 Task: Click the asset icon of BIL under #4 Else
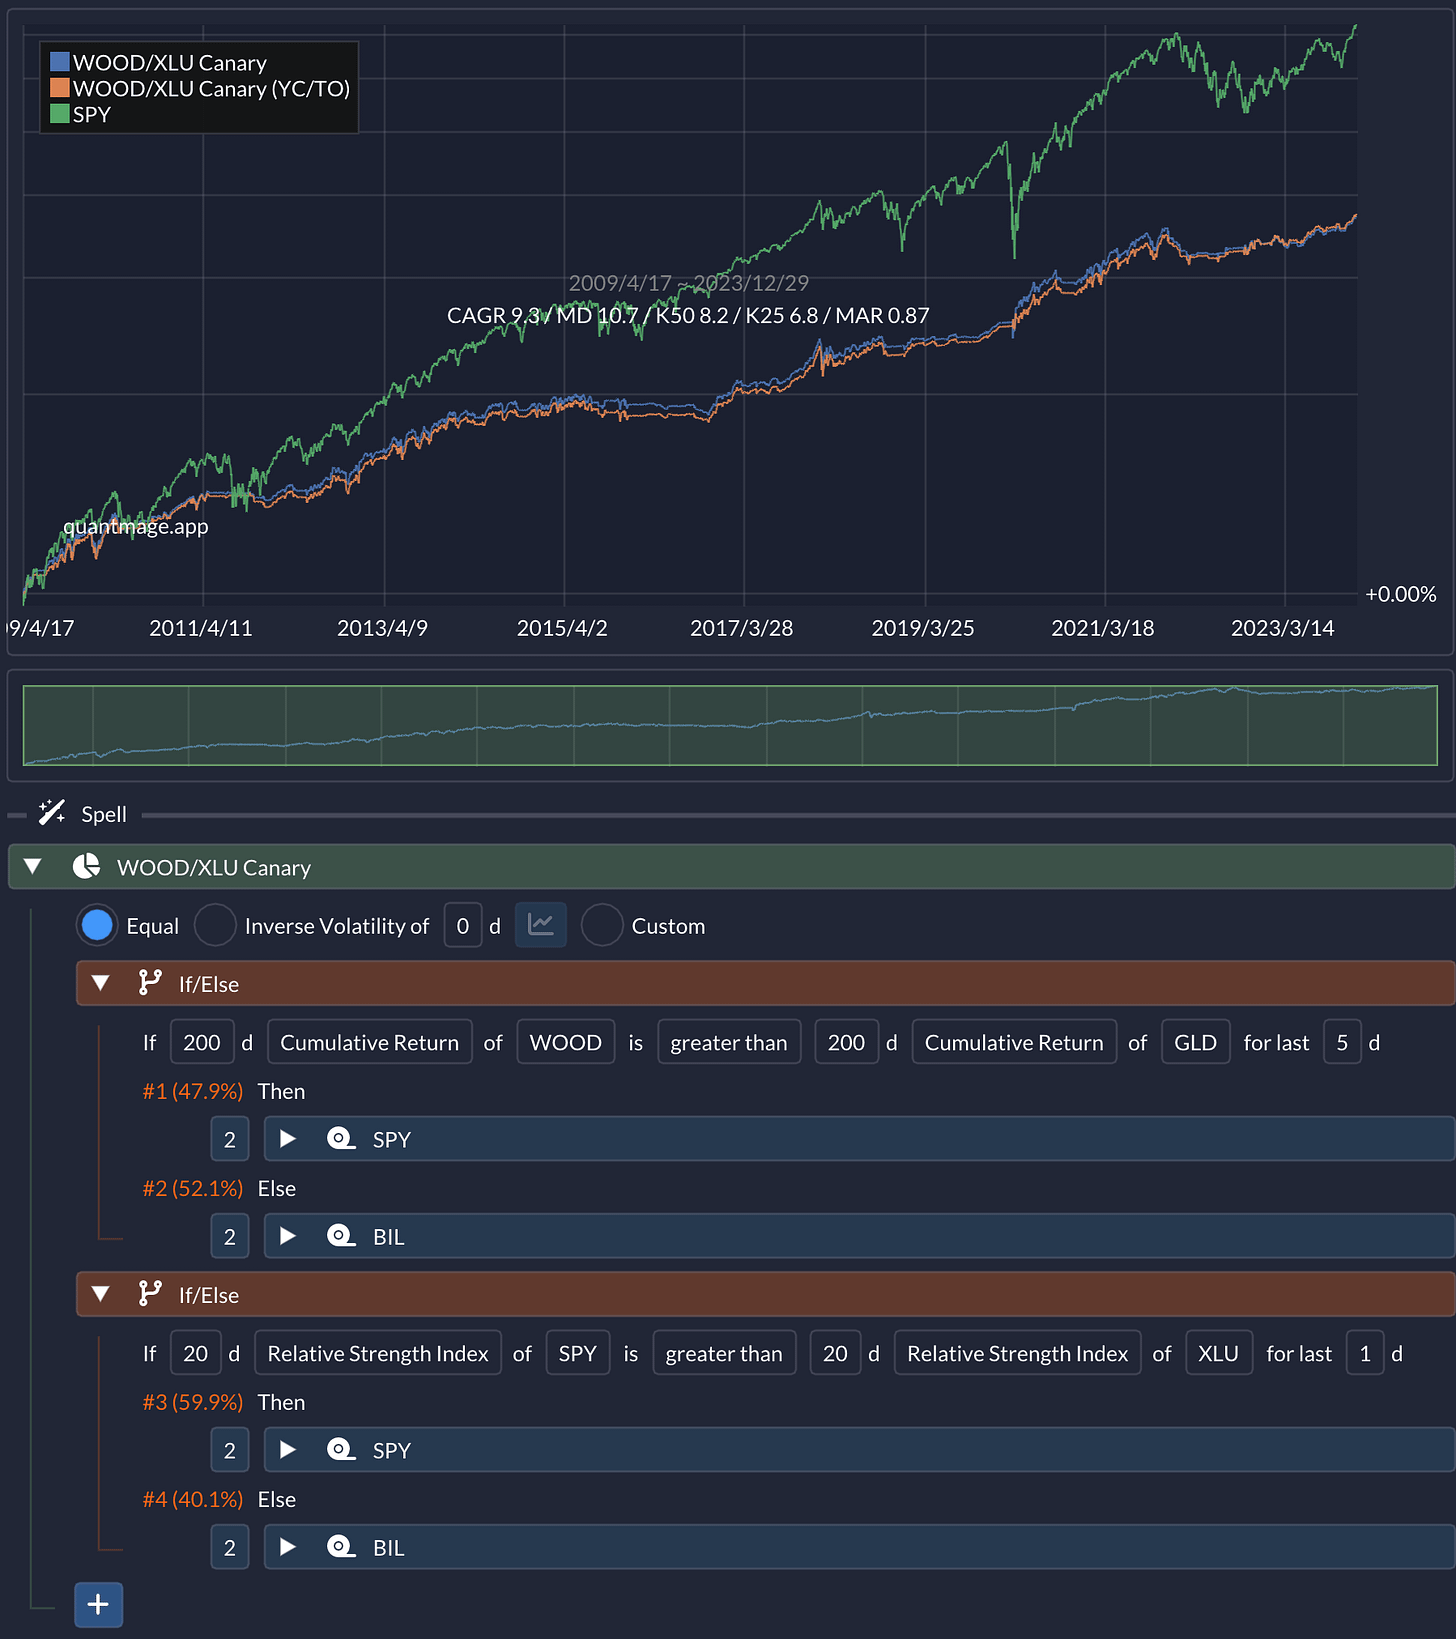[x=341, y=1547]
